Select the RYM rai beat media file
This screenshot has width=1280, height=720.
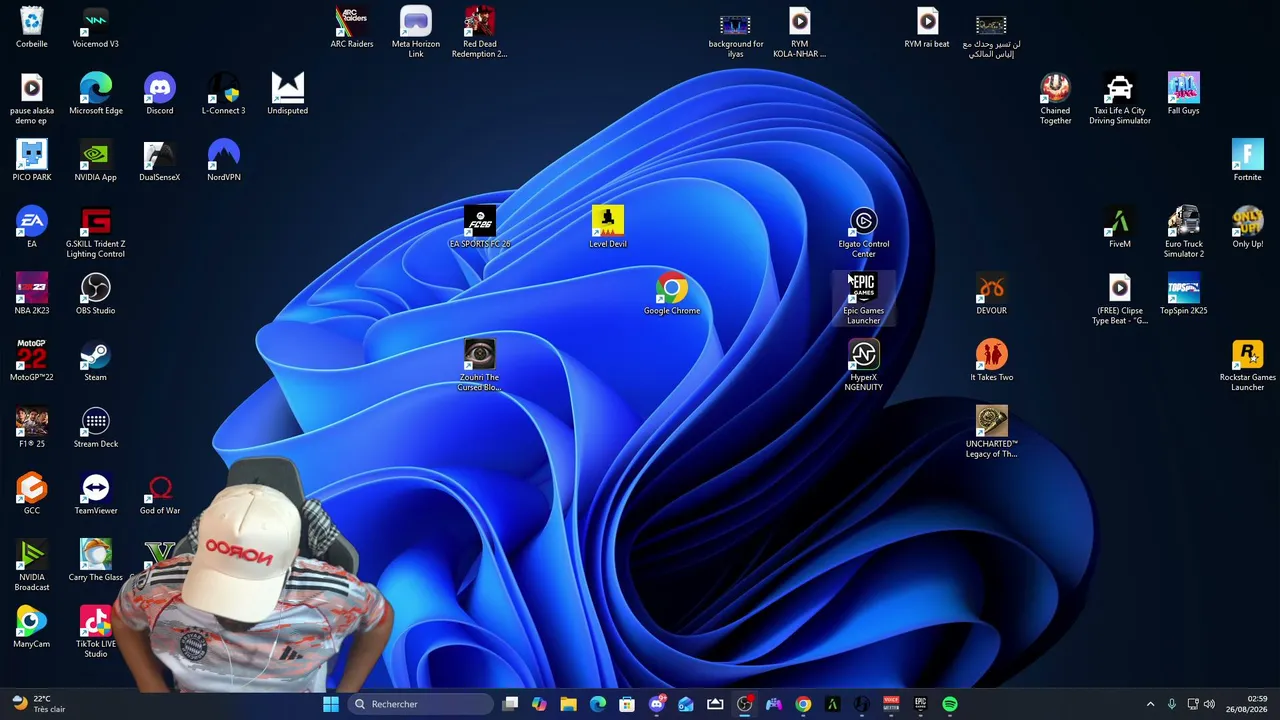coord(928,28)
